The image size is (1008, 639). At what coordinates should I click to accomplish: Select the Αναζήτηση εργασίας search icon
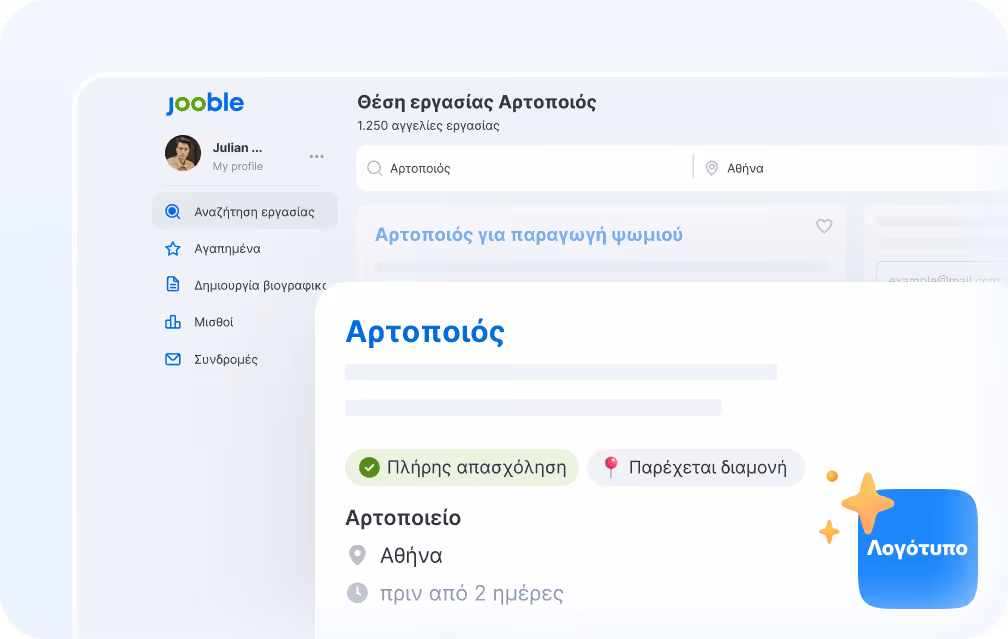173,212
